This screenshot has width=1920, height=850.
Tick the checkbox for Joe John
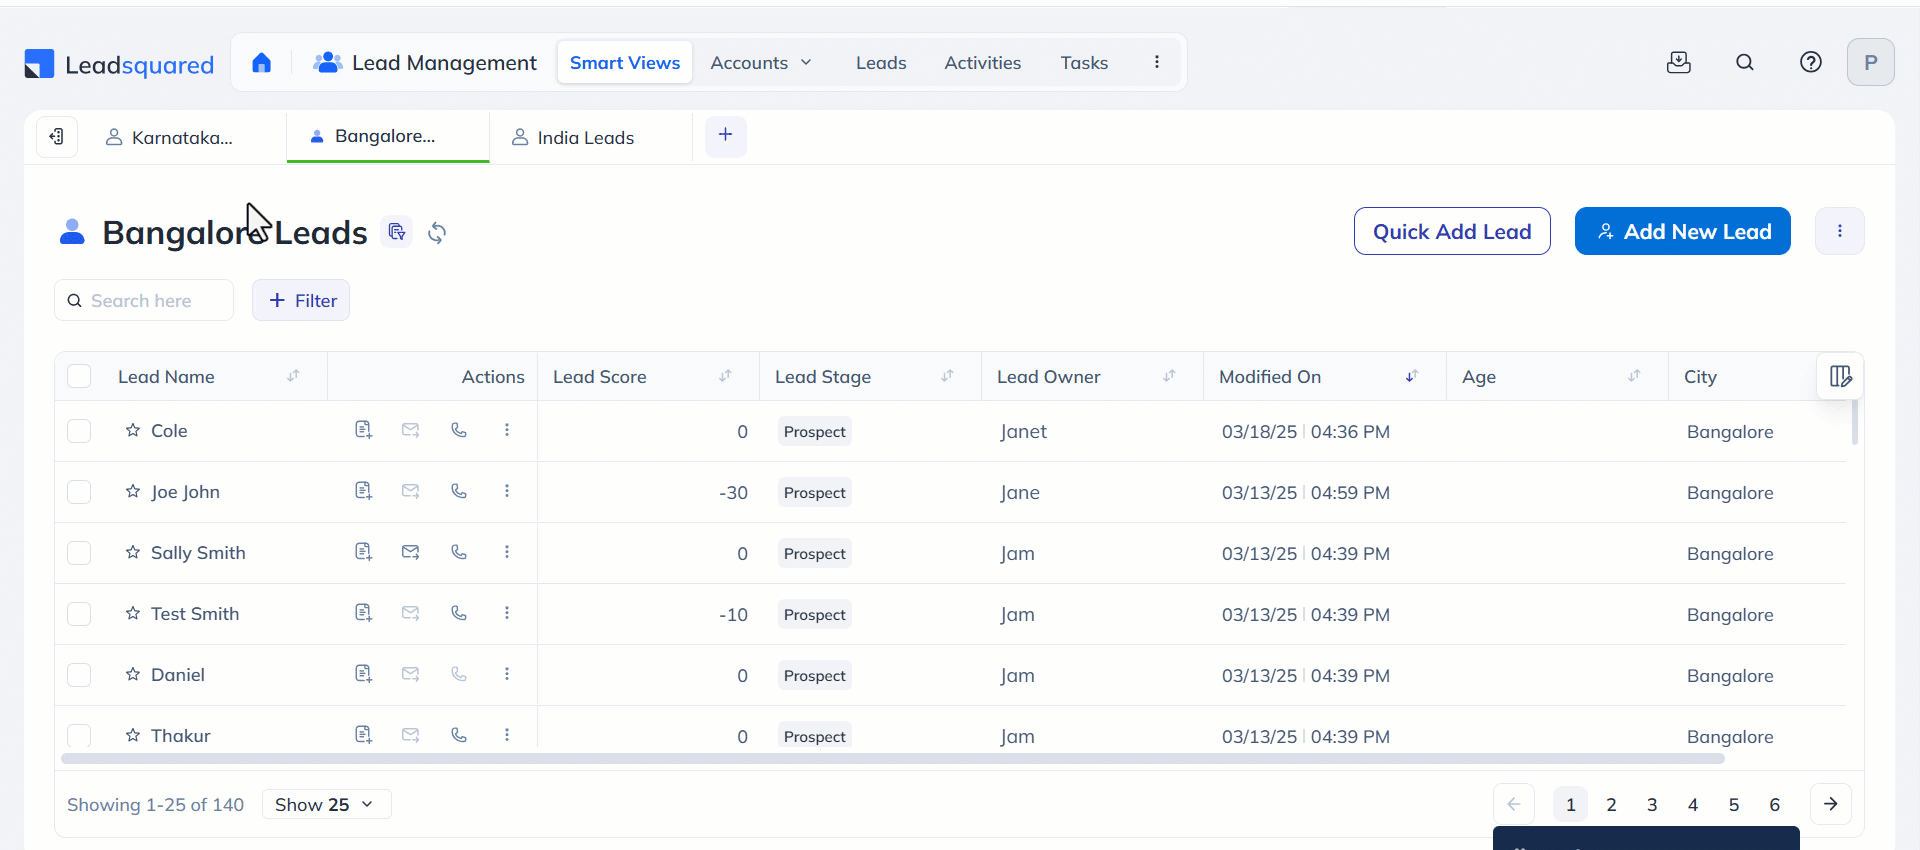(x=79, y=492)
